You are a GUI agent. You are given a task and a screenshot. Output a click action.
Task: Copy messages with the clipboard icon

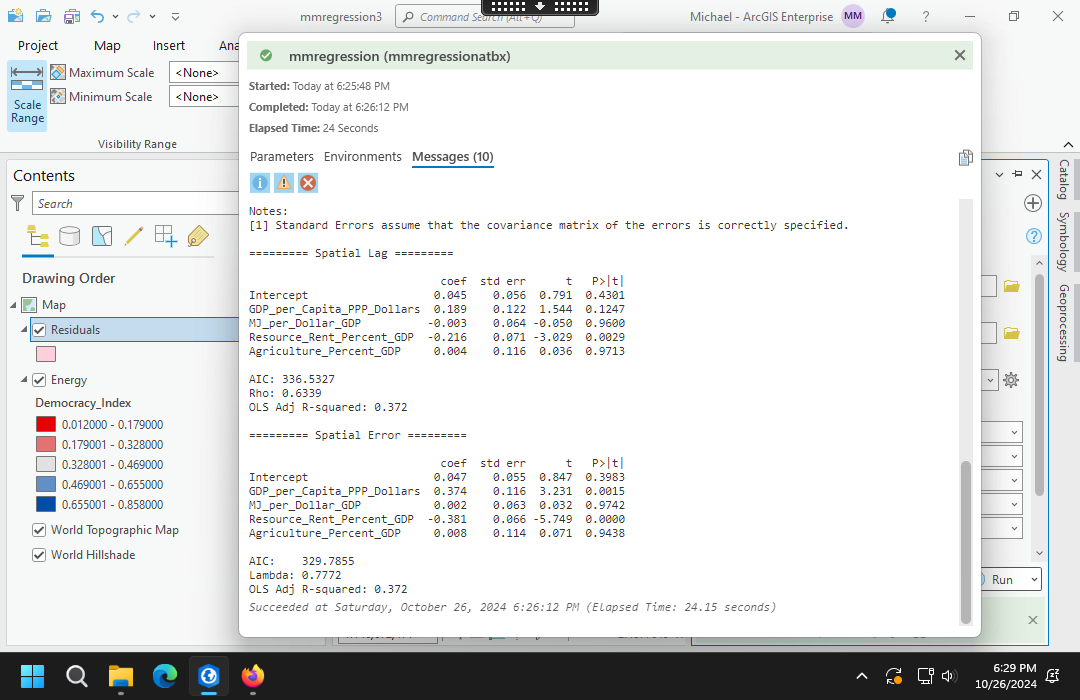click(965, 157)
